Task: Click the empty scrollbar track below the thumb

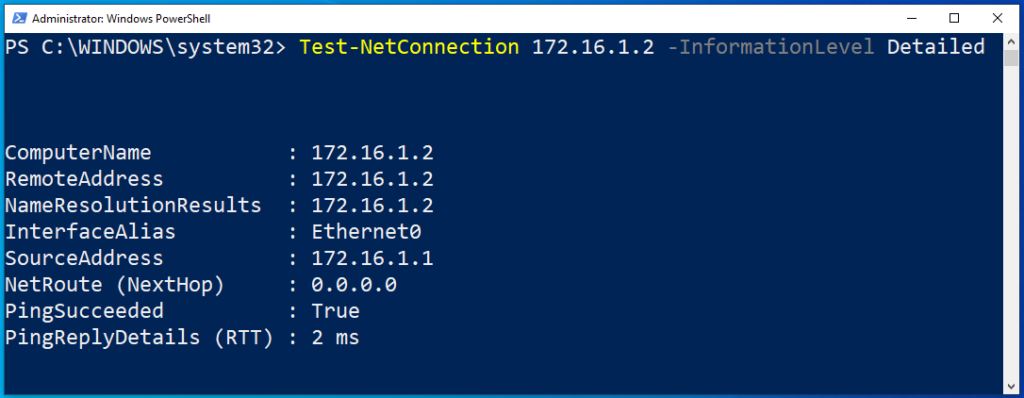Action: (x=1011, y=222)
